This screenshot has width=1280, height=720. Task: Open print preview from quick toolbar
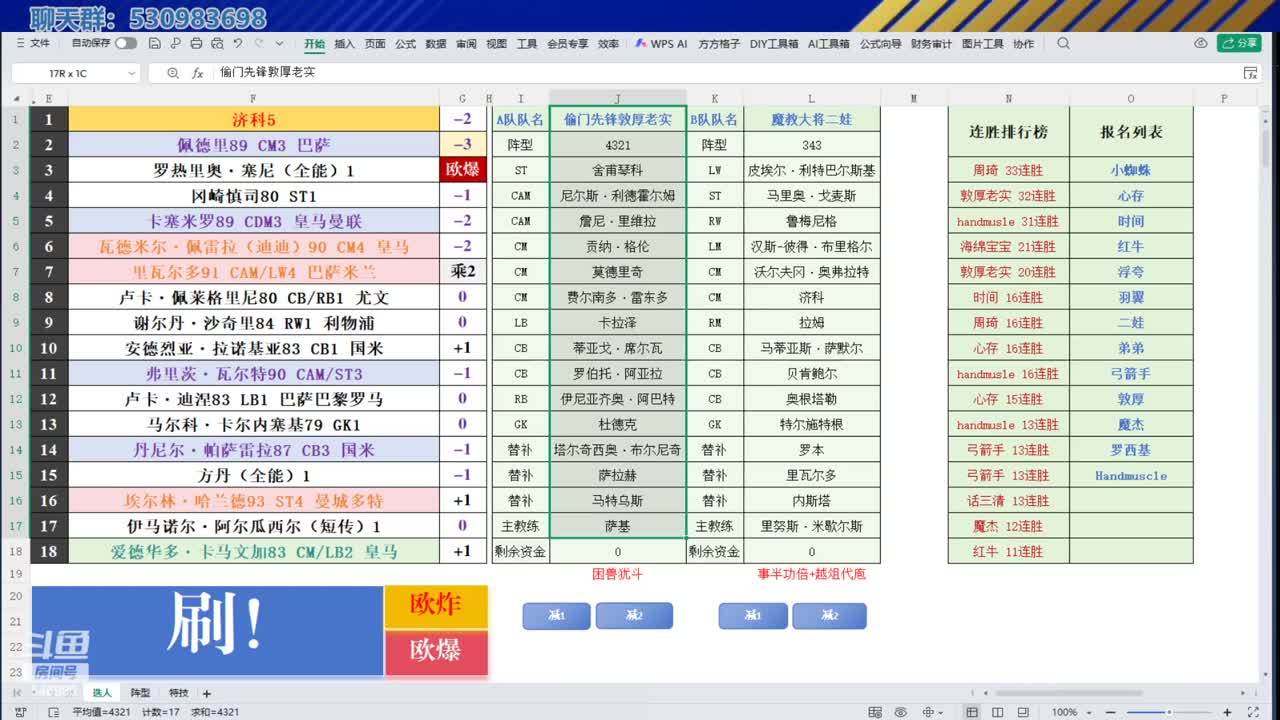216,44
